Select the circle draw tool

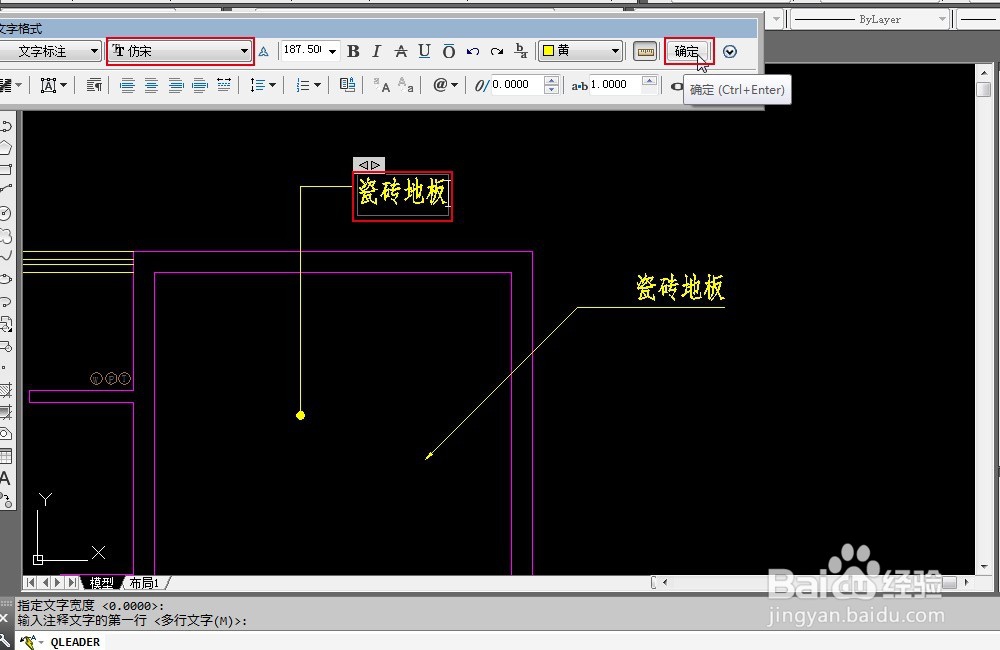6,213
